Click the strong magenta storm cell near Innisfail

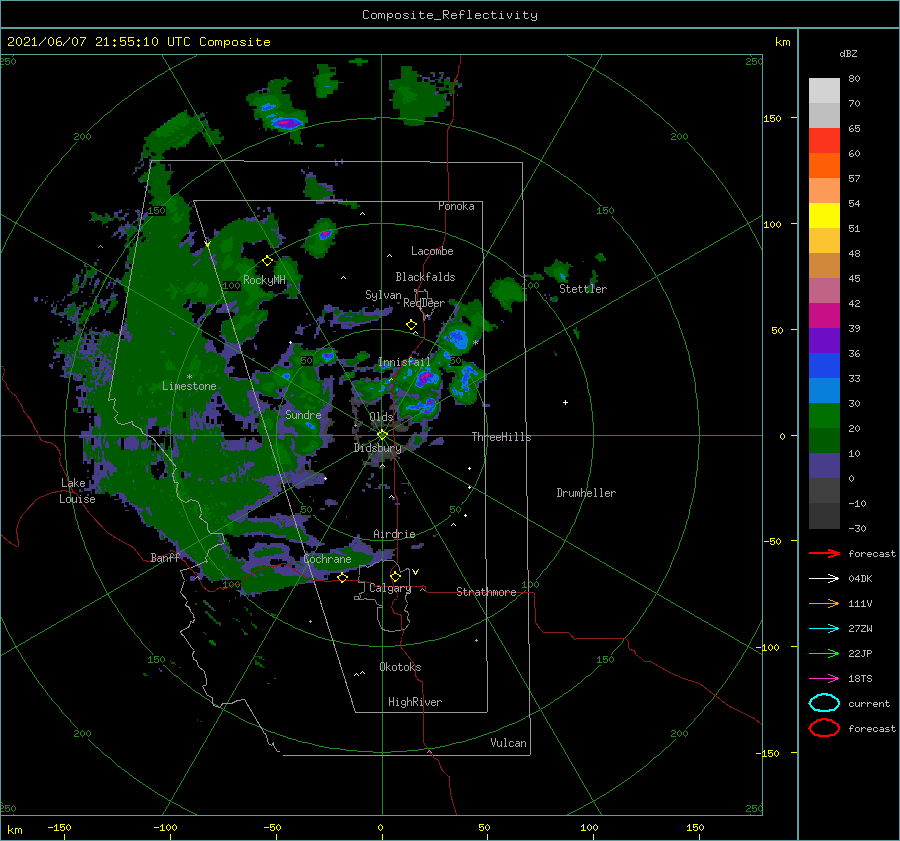pyautogui.click(x=425, y=378)
